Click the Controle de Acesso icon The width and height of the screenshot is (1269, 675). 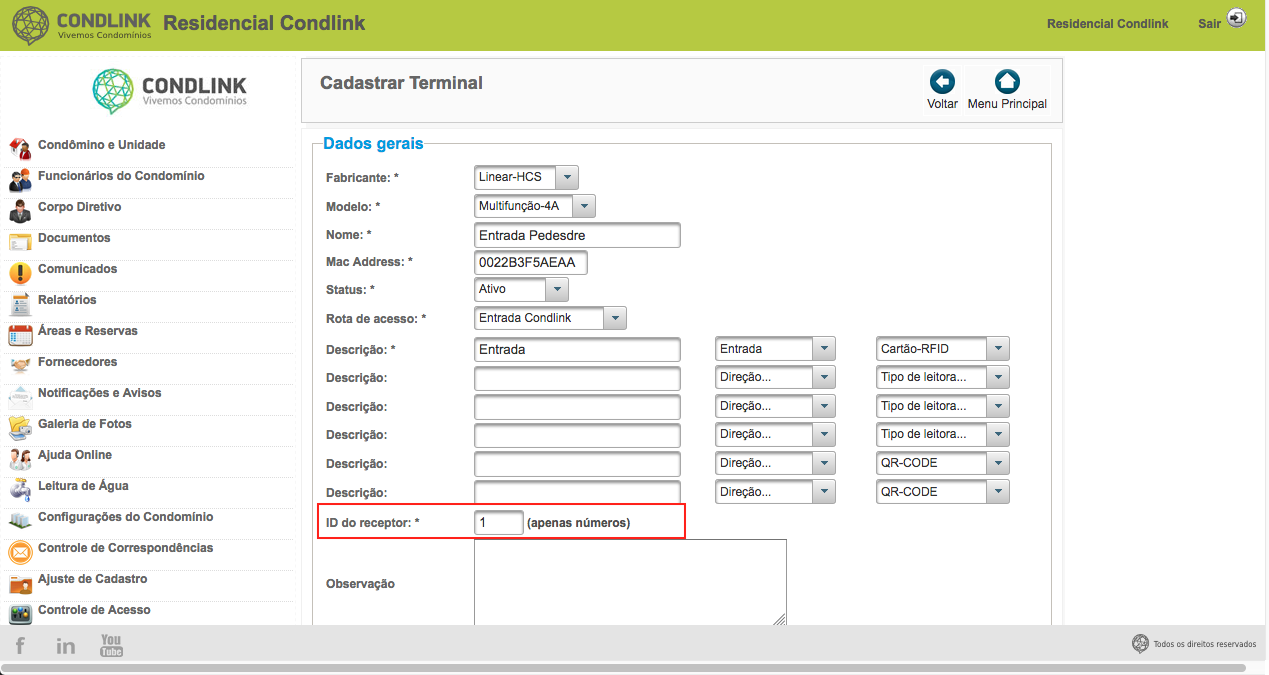click(20, 614)
